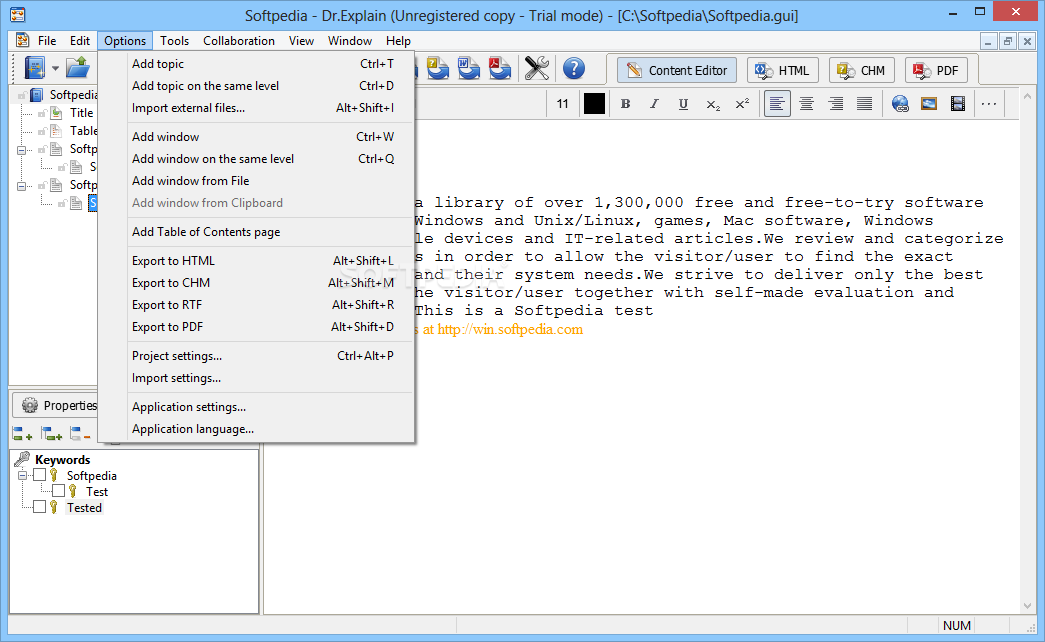Open the Edit menu

80,41
